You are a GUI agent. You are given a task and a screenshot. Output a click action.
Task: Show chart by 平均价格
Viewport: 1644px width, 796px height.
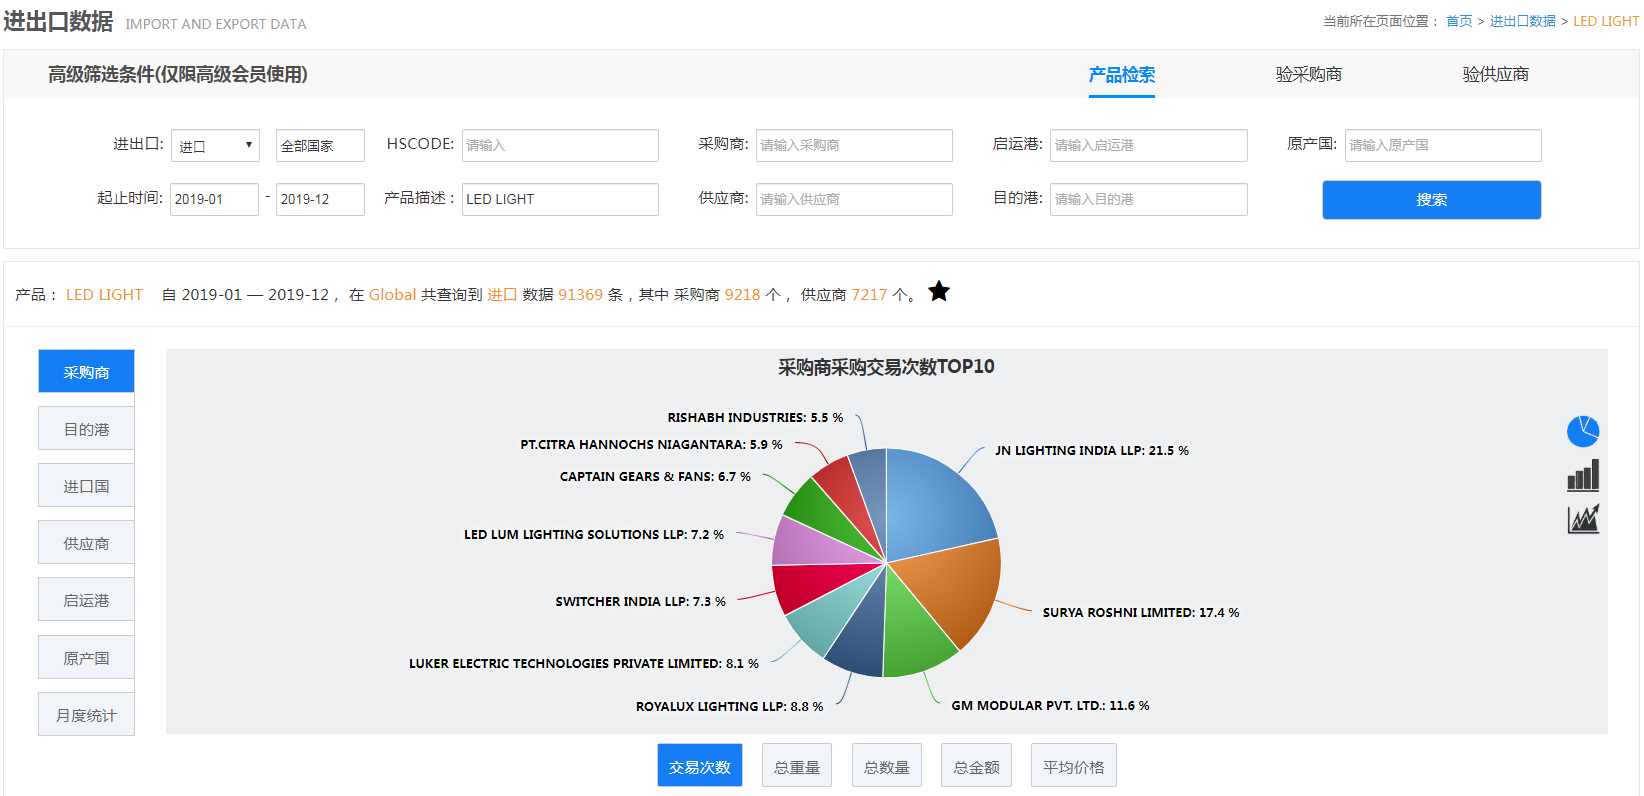tap(1073, 766)
